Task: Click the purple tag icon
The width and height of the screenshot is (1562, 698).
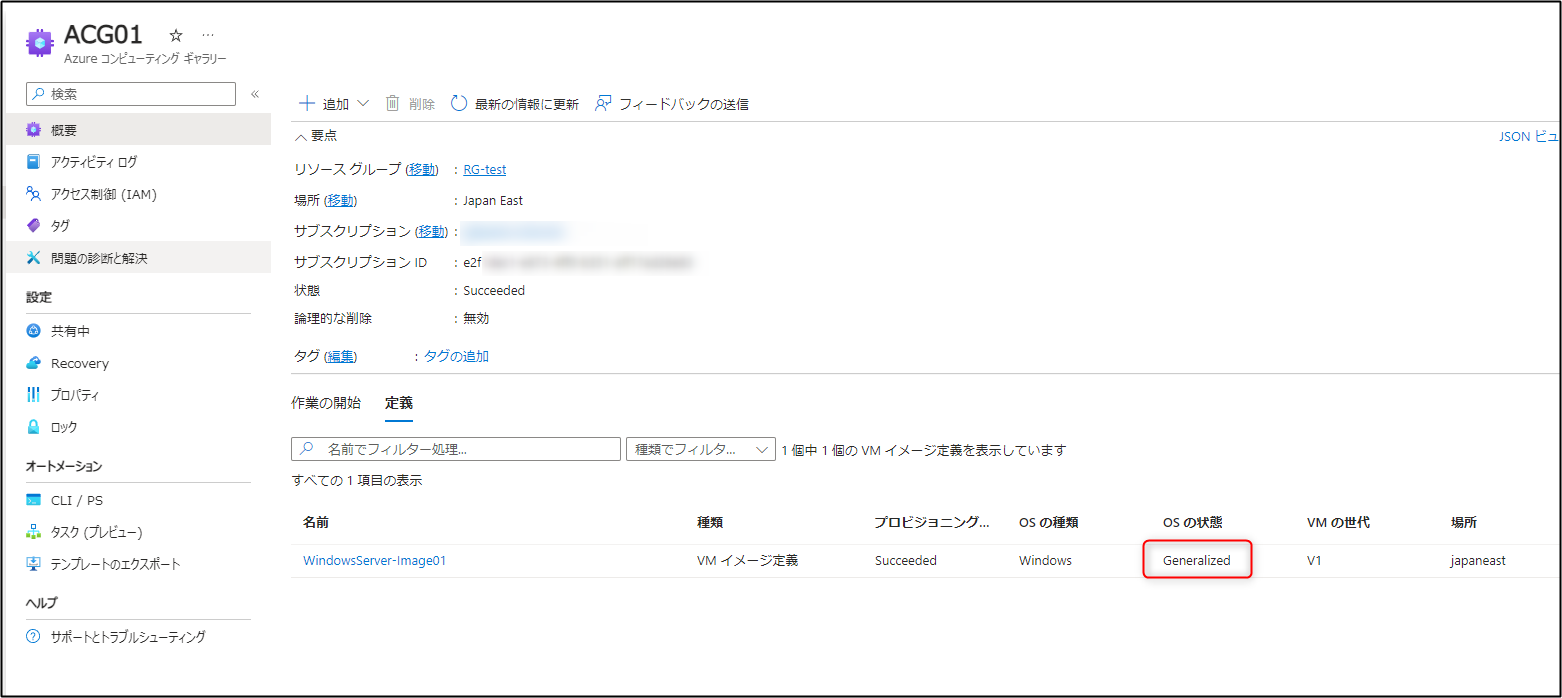Action: coord(34,226)
